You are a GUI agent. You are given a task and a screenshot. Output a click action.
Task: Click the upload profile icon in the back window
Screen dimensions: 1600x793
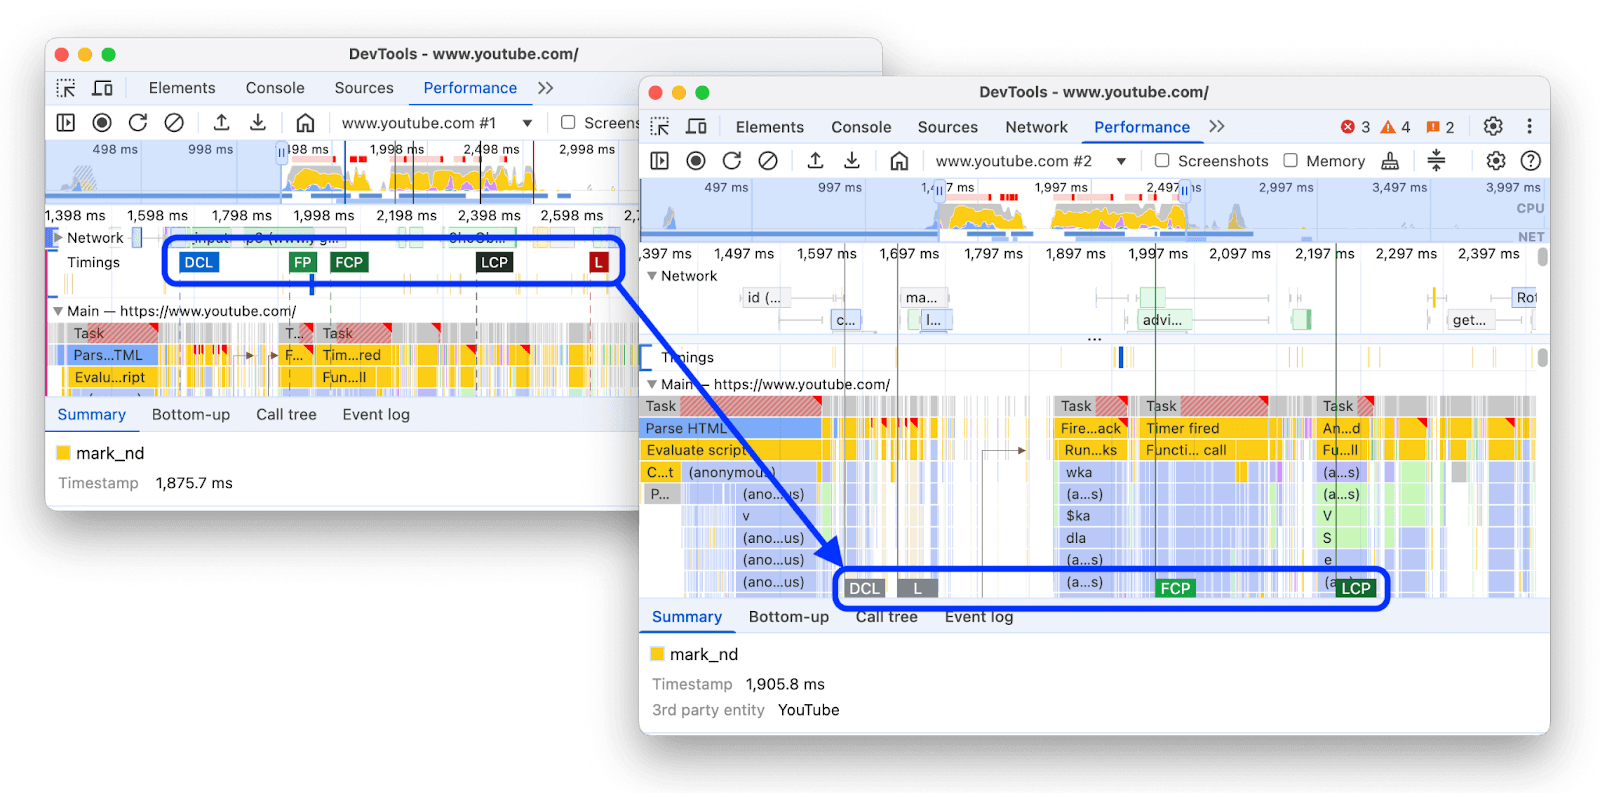(222, 122)
